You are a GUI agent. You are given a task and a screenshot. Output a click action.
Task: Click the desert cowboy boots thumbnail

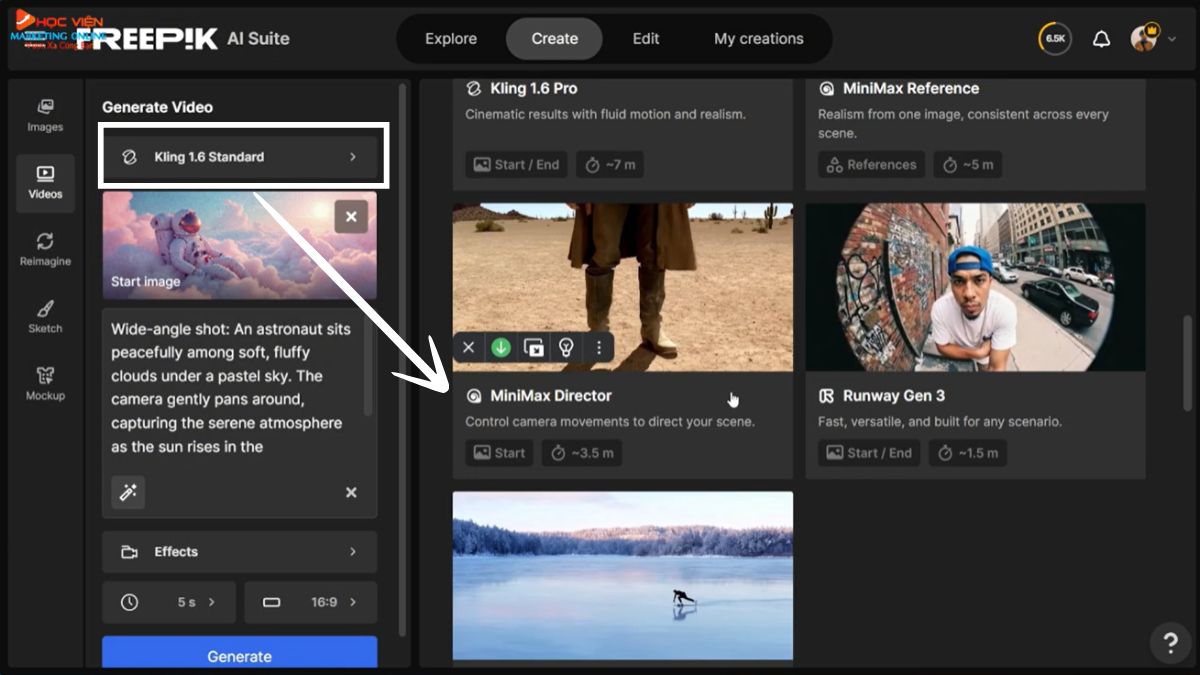(x=623, y=288)
